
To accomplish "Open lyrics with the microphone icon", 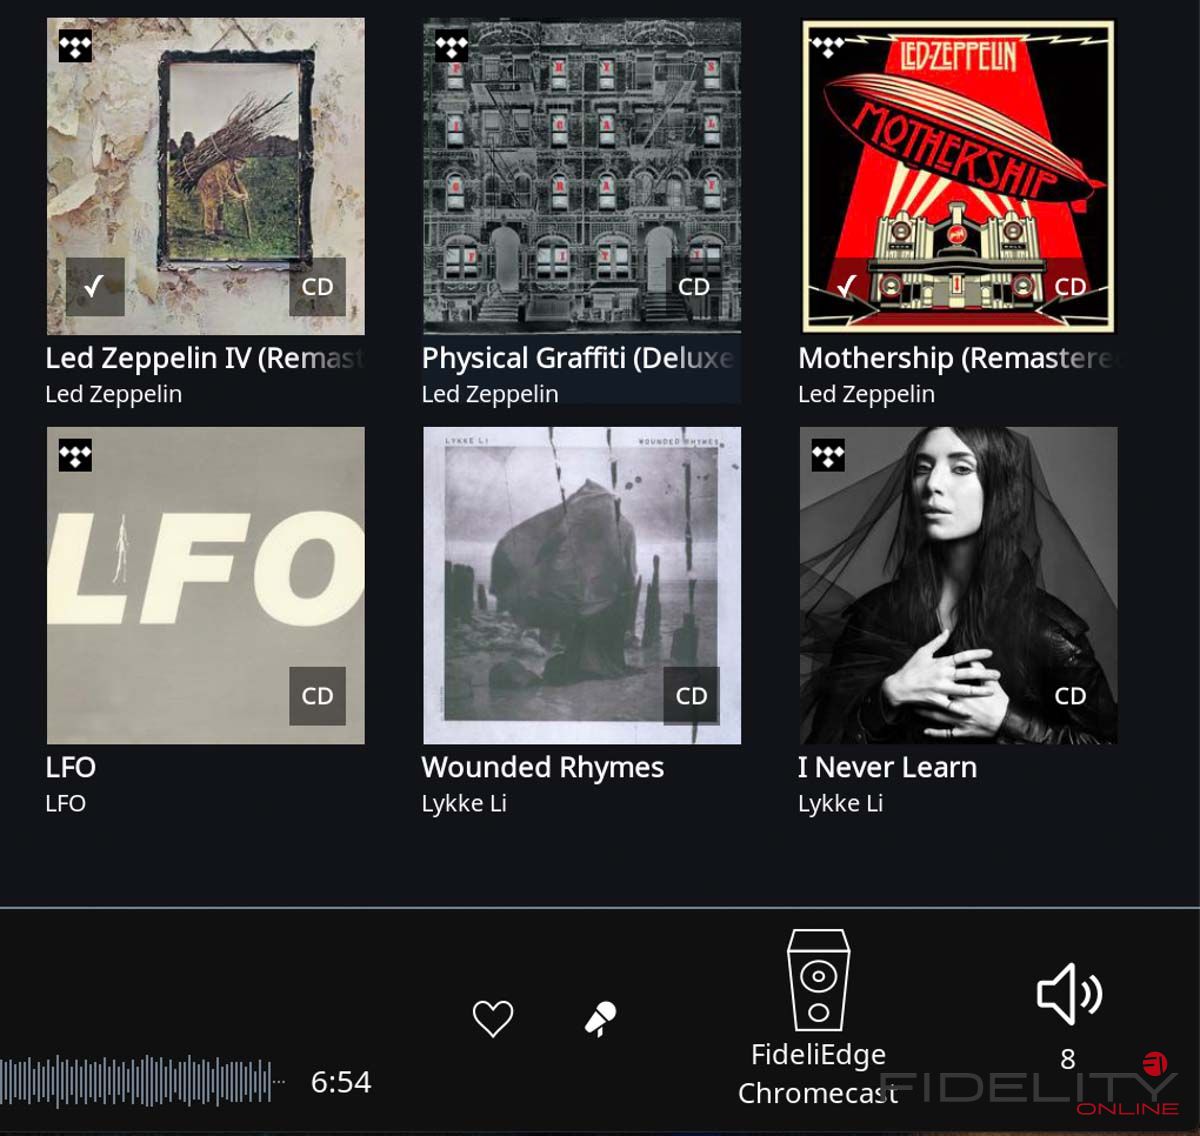I will tap(601, 1019).
